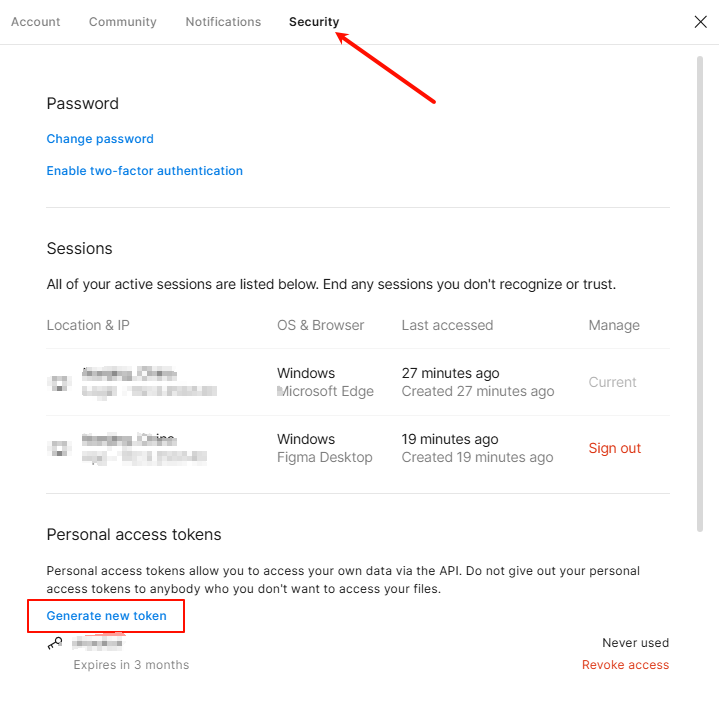The width and height of the screenshot is (719, 716).
Task: Sign out of the Figma Desktop session
Action: pyautogui.click(x=614, y=448)
